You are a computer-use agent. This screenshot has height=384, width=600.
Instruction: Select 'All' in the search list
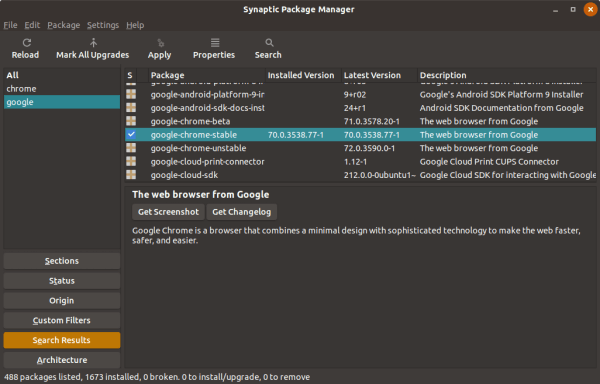pyautogui.click(x=62, y=75)
